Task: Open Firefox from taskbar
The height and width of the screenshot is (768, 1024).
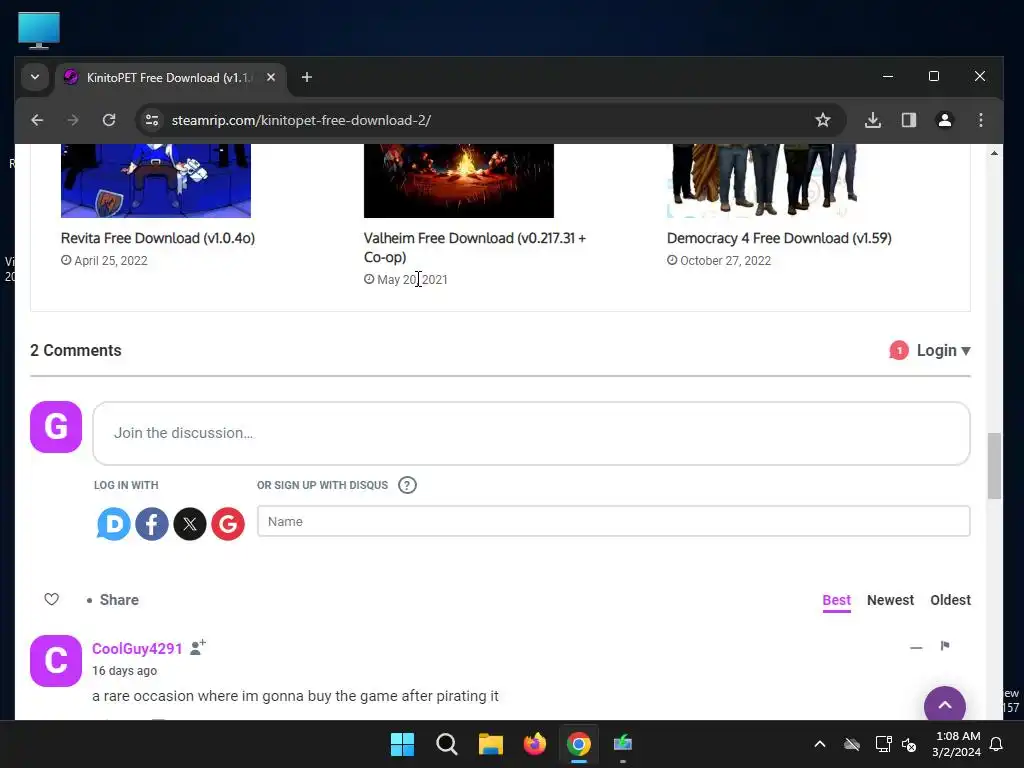Action: point(535,744)
